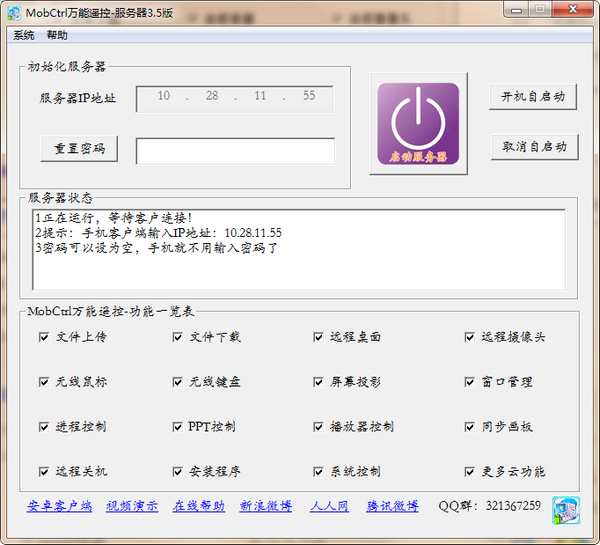Open the 视频演示 link

coord(132,506)
